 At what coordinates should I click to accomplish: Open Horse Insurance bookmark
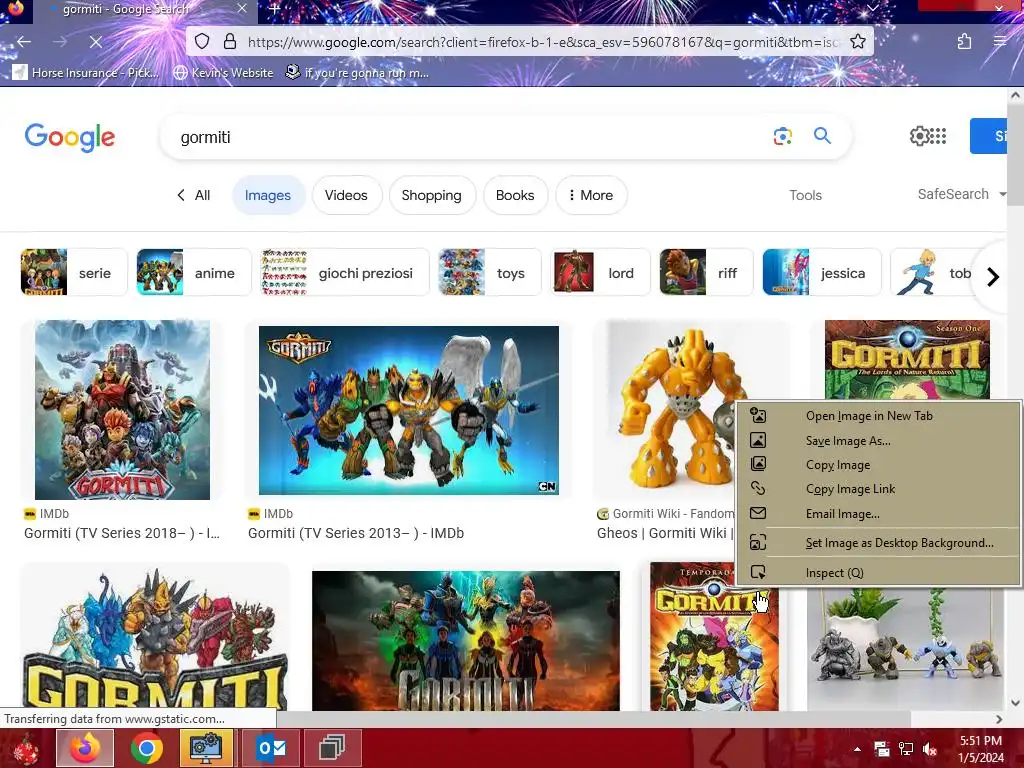86,72
